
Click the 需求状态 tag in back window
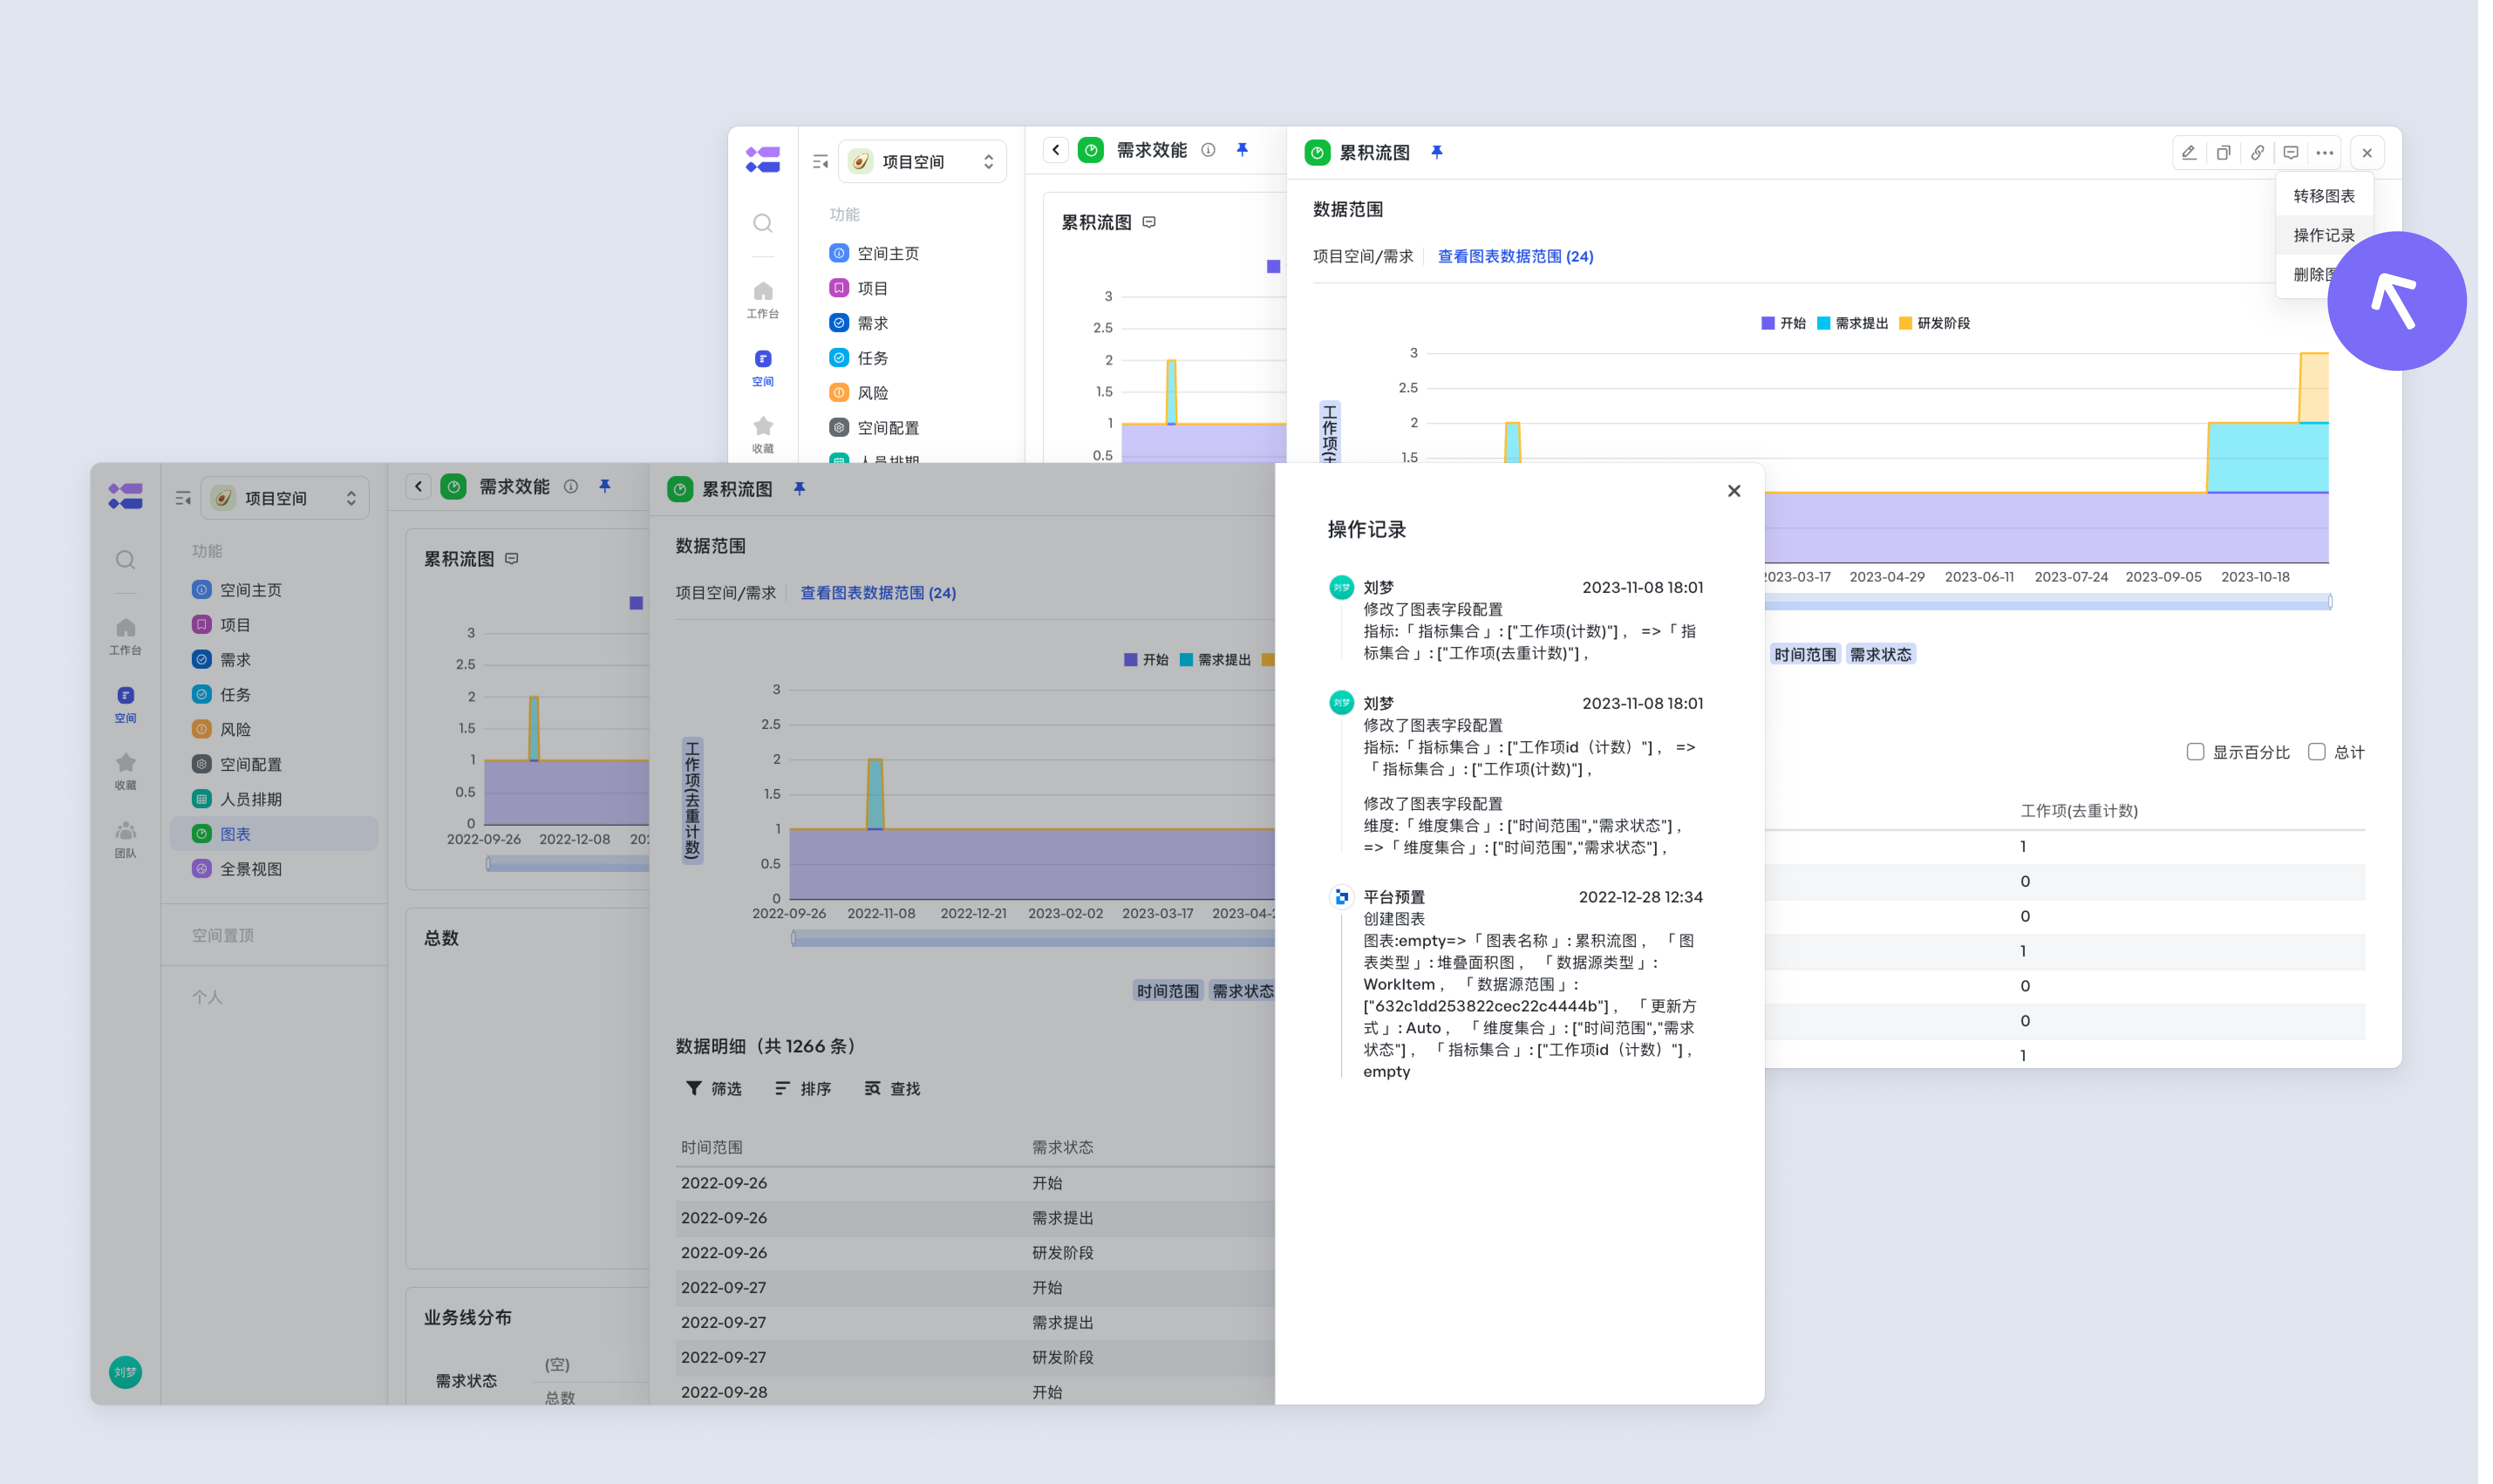coord(1880,655)
